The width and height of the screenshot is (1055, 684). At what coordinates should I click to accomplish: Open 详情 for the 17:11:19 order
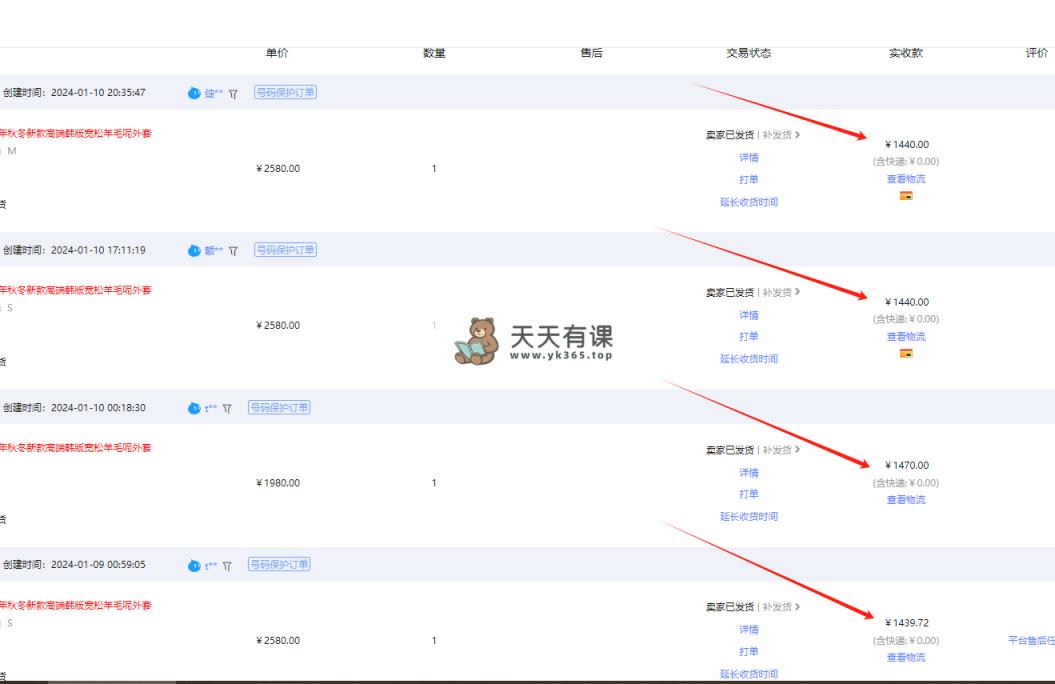click(748, 315)
